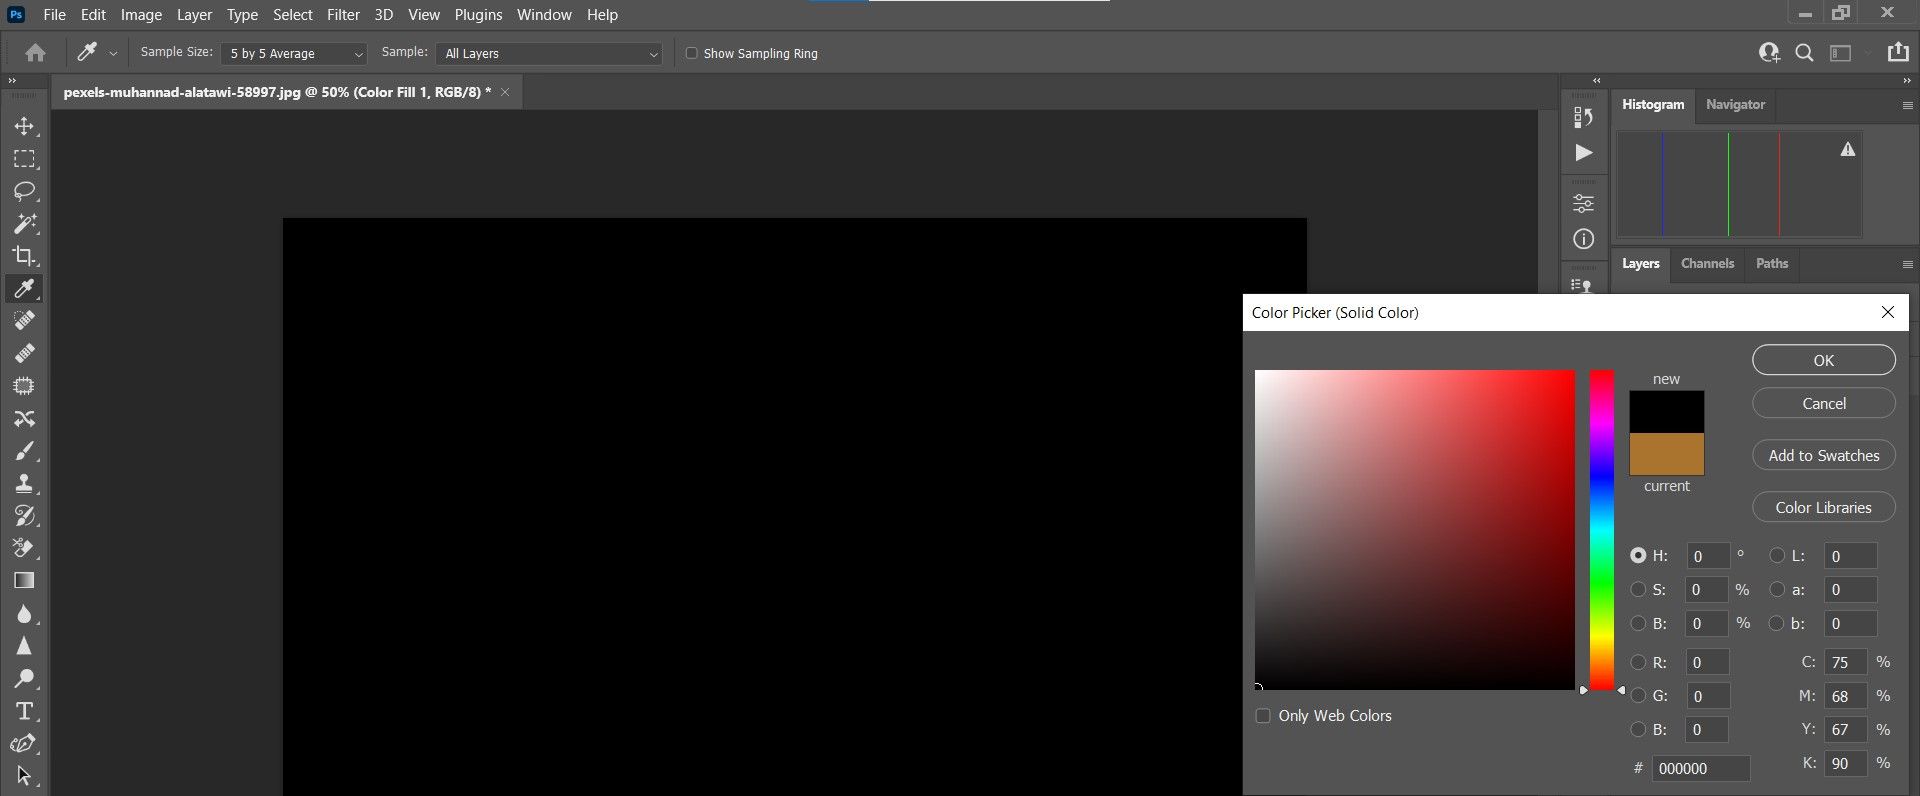Open the Search magnifier icon
Image resolution: width=1920 pixels, height=796 pixels.
[x=1804, y=53]
